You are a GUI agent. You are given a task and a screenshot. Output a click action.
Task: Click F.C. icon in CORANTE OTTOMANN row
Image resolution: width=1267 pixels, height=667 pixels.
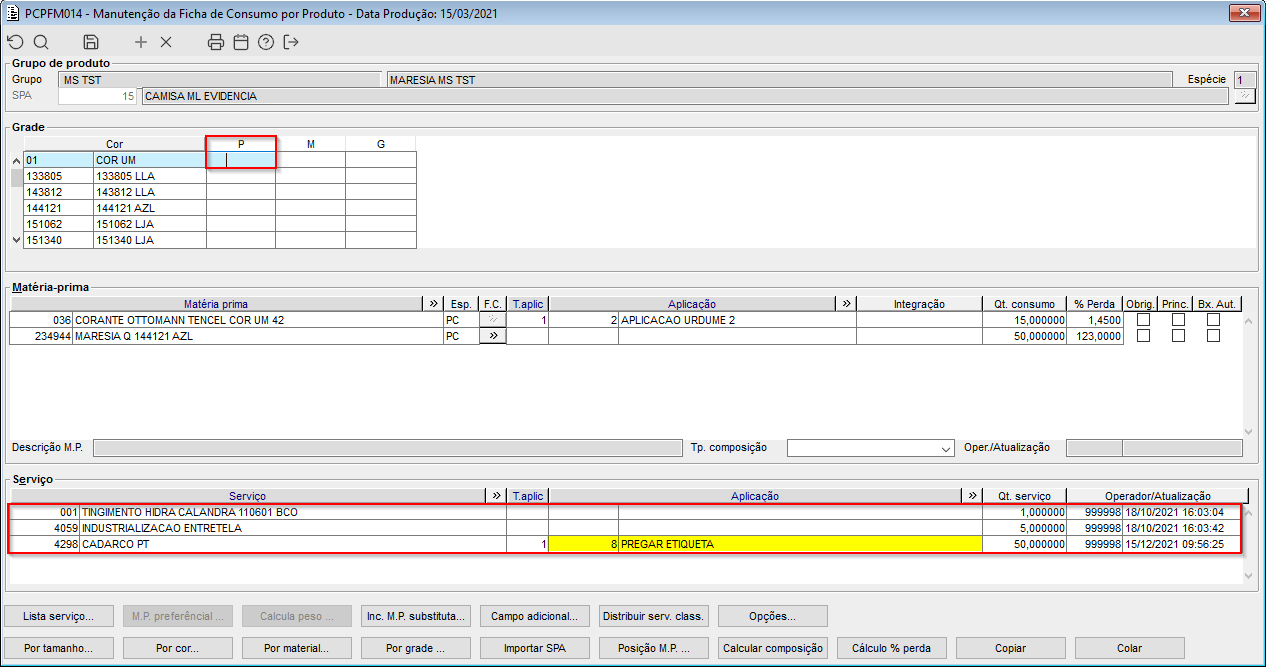point(493,320)
